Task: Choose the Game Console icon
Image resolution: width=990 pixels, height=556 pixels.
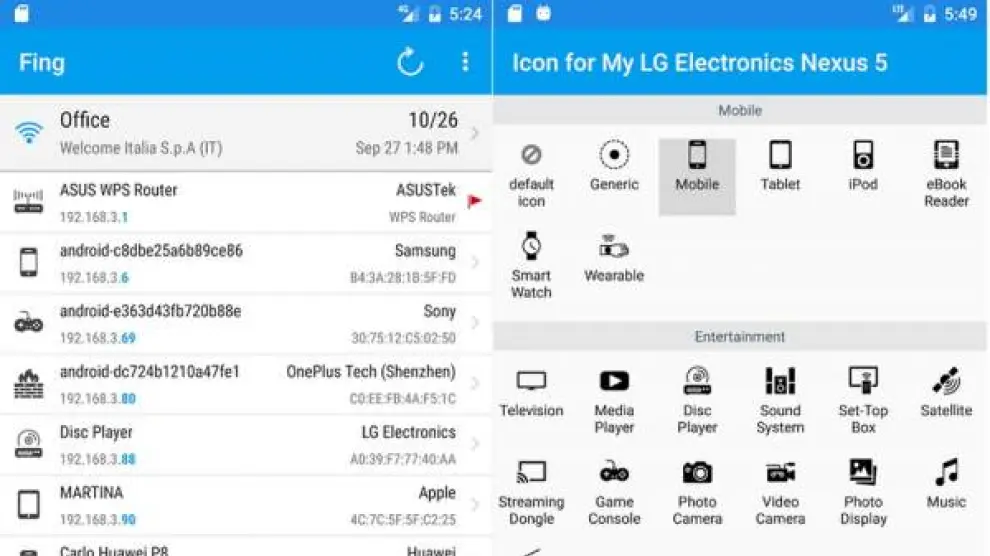Action: coord(614,491)
